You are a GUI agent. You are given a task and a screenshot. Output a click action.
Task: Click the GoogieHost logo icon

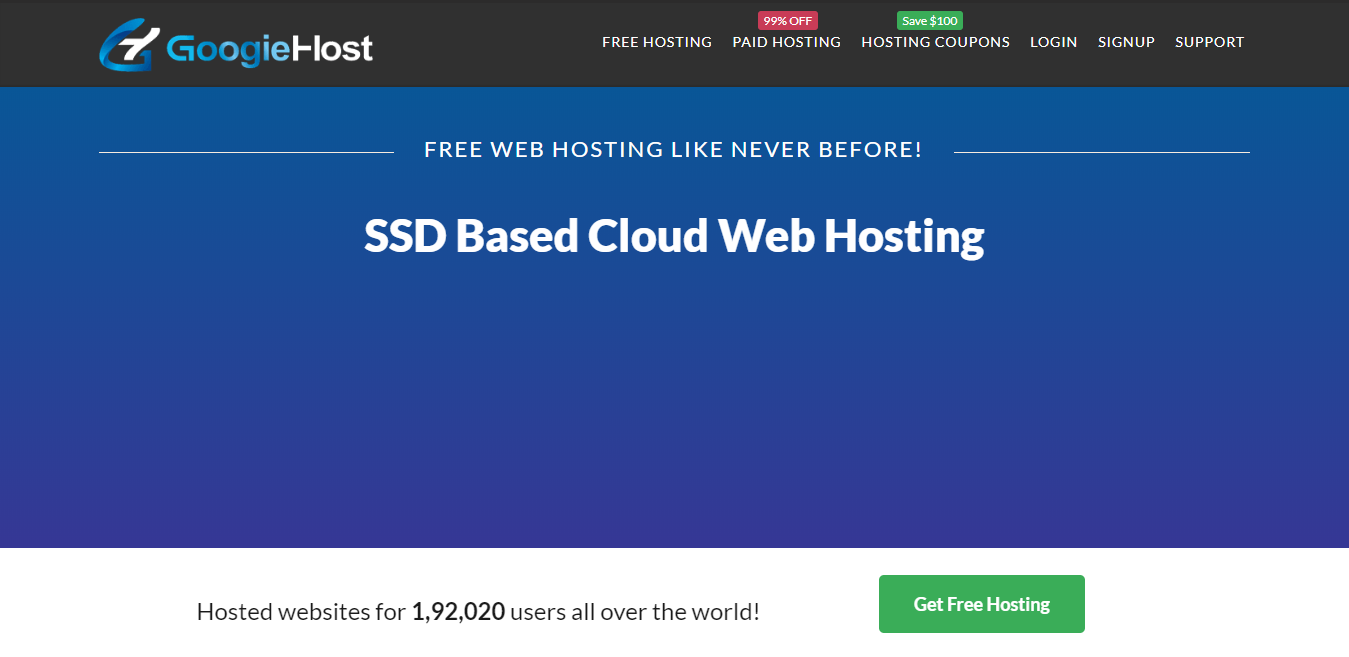[x=128, y=44]
